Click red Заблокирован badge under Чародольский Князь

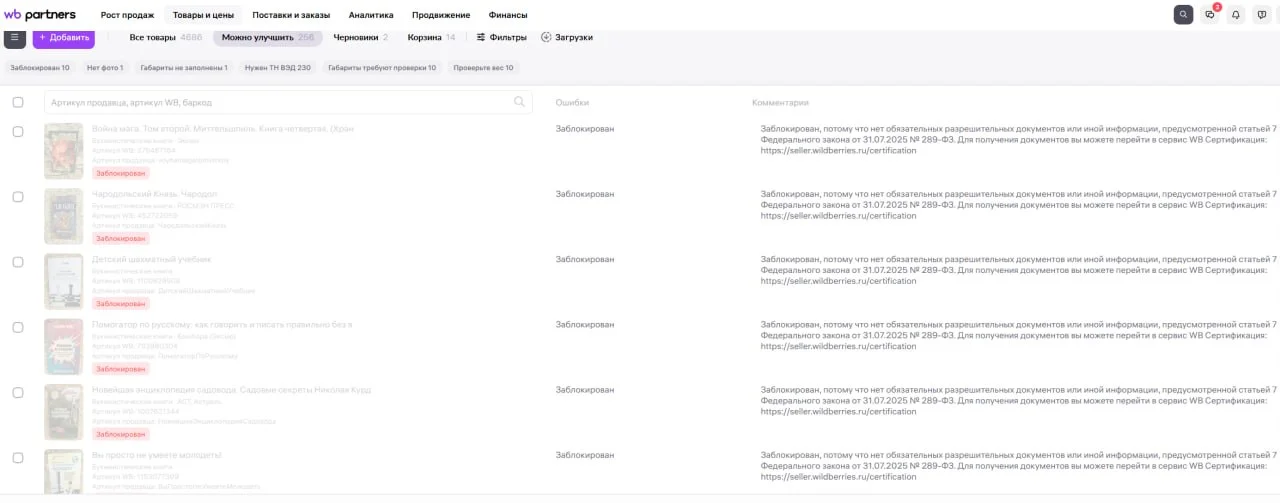point(121,238)
